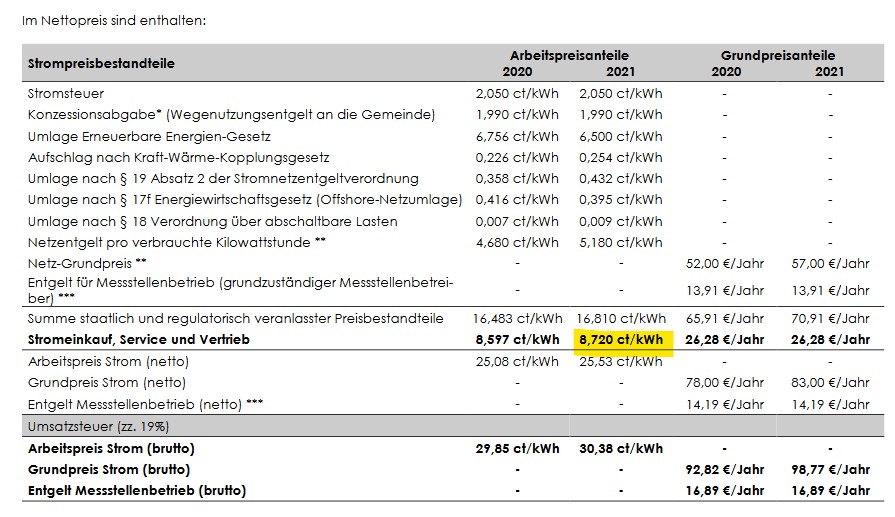Click the Grundpreisanteile header
This screenshot has height=517, width=895.
[777, 55]
